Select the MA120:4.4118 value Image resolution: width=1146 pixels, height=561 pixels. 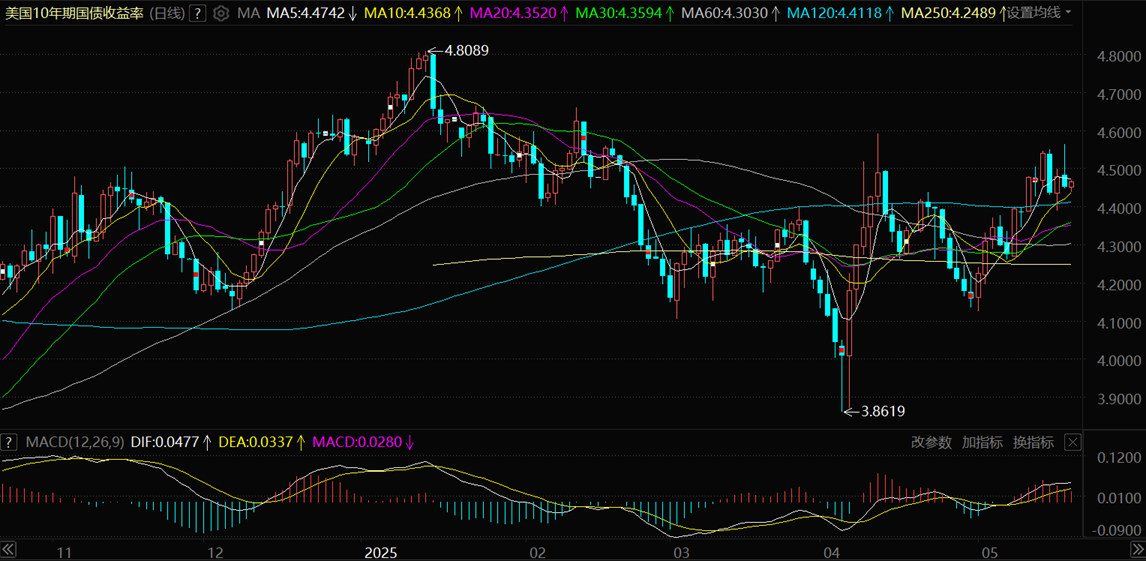(833, 12)
